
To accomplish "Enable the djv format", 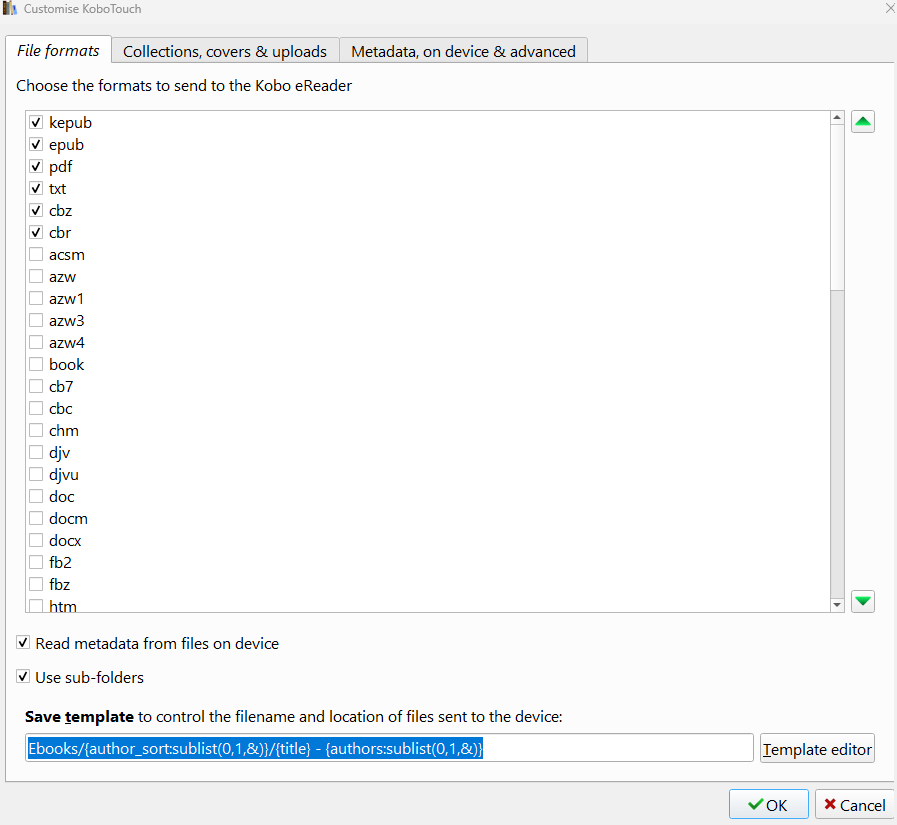I will pyautogui.click(x=36, y=453).
